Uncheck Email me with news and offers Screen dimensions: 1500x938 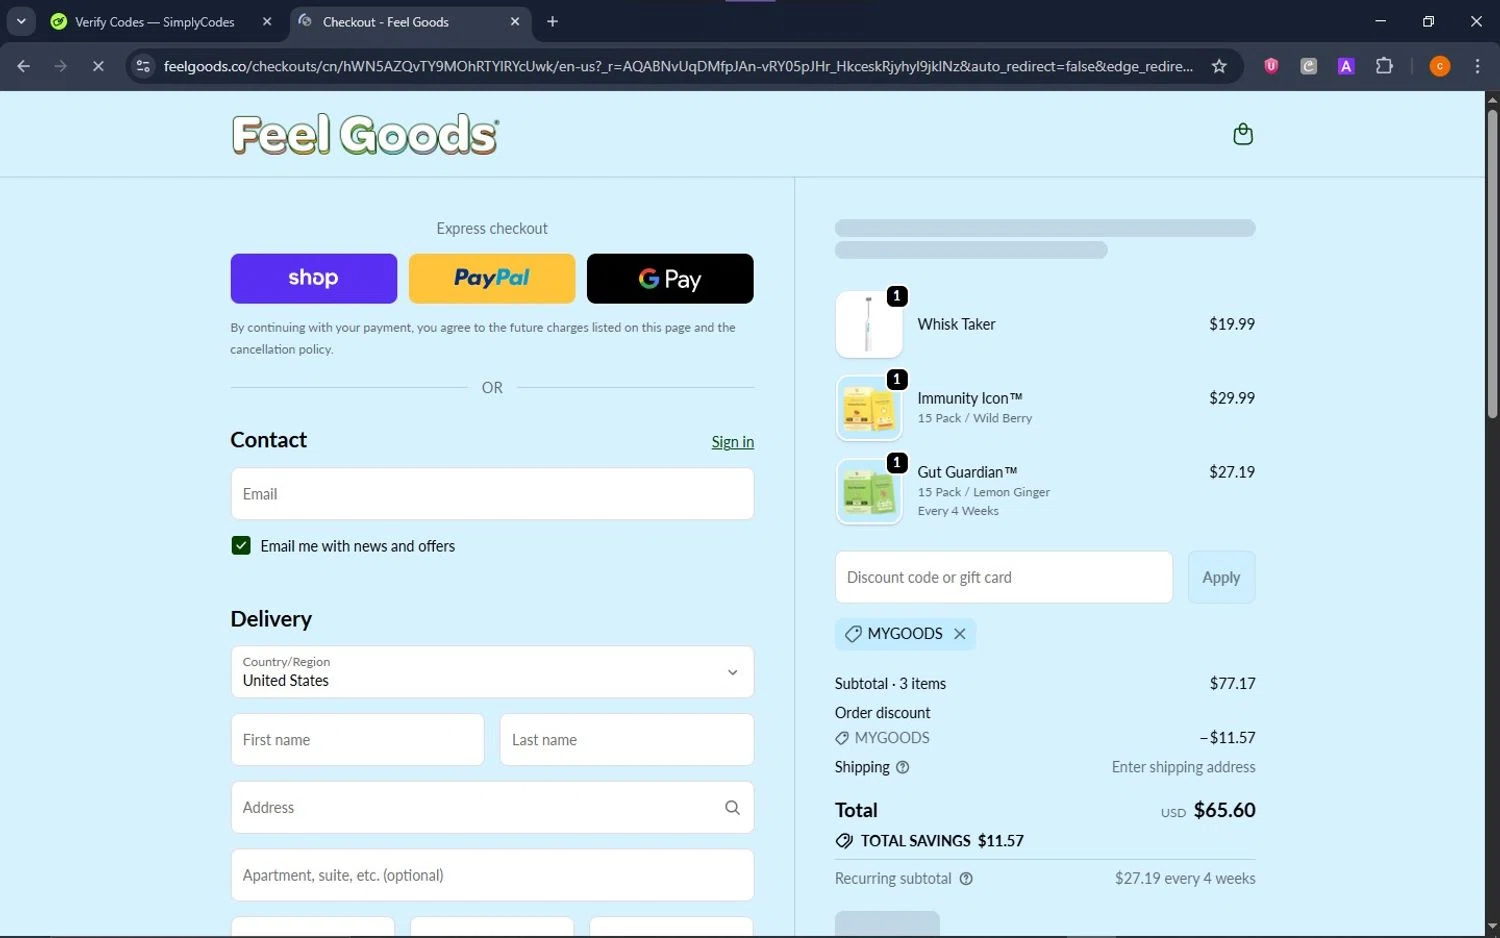click(241, 545)
